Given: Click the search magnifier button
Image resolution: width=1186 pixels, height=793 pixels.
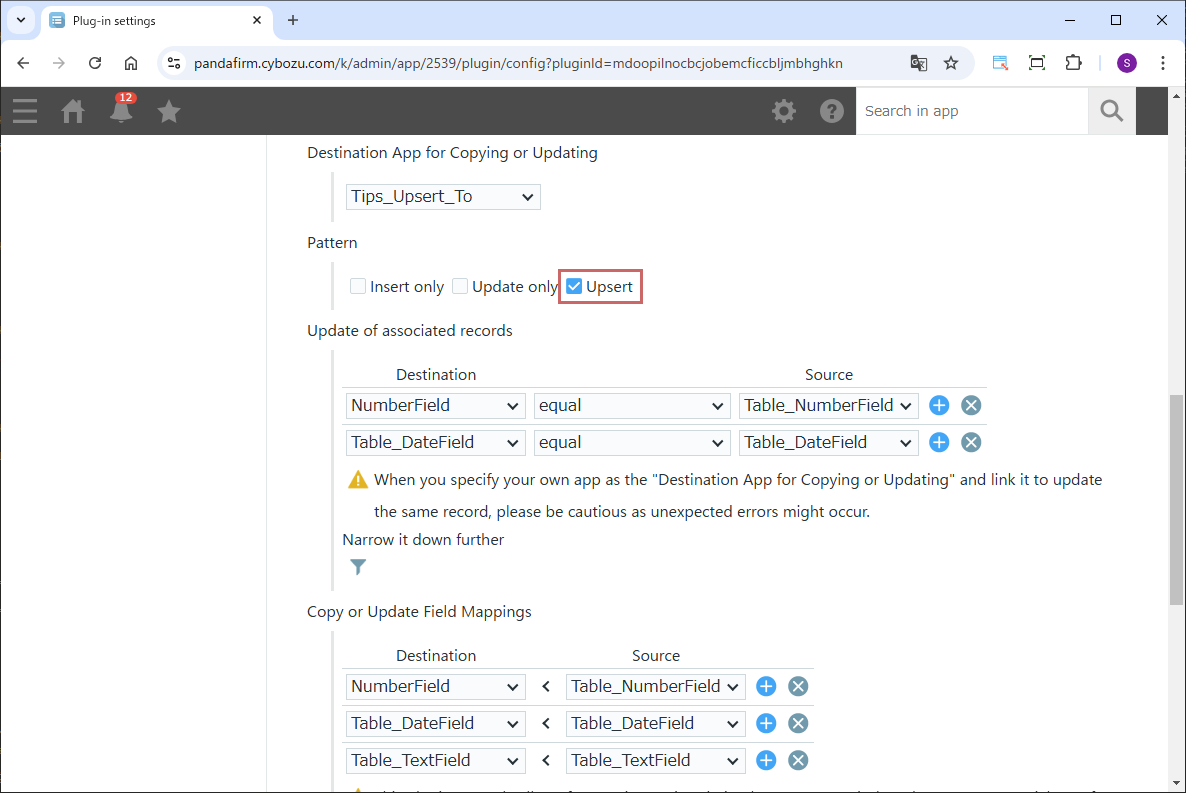Looking at the screenshot, I should click(x=1111, y=111).
